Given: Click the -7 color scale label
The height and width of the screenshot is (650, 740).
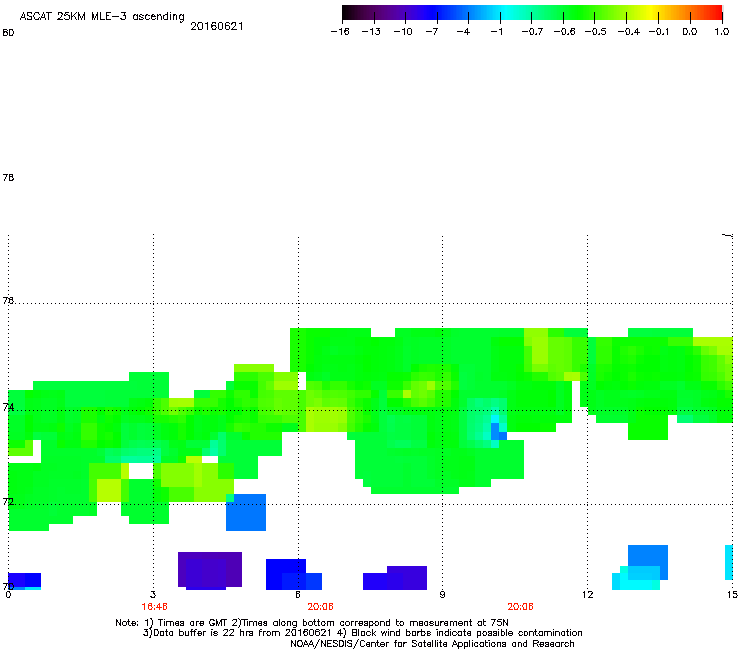Looking at the screenshot, I should 431,32.
